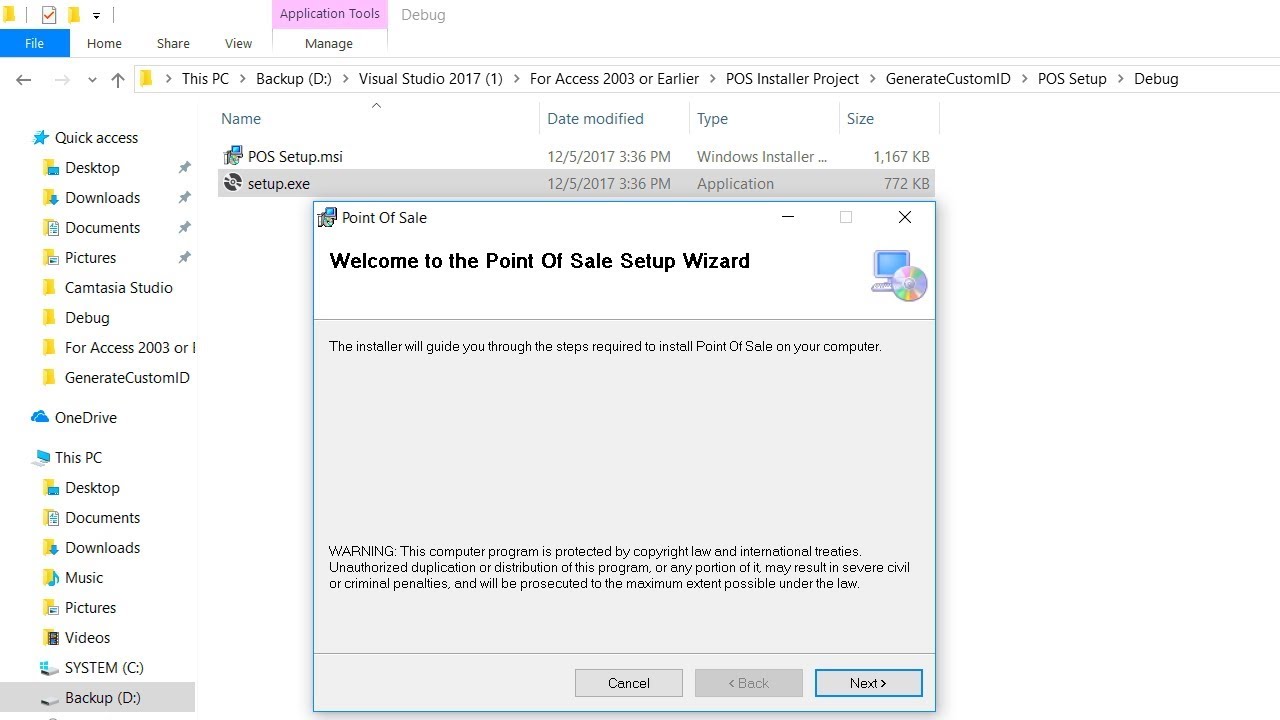Click the POS Setup.msi installer icon
Image resolution: width=1280 pixels, height=720 pixels.
(233, 156)
